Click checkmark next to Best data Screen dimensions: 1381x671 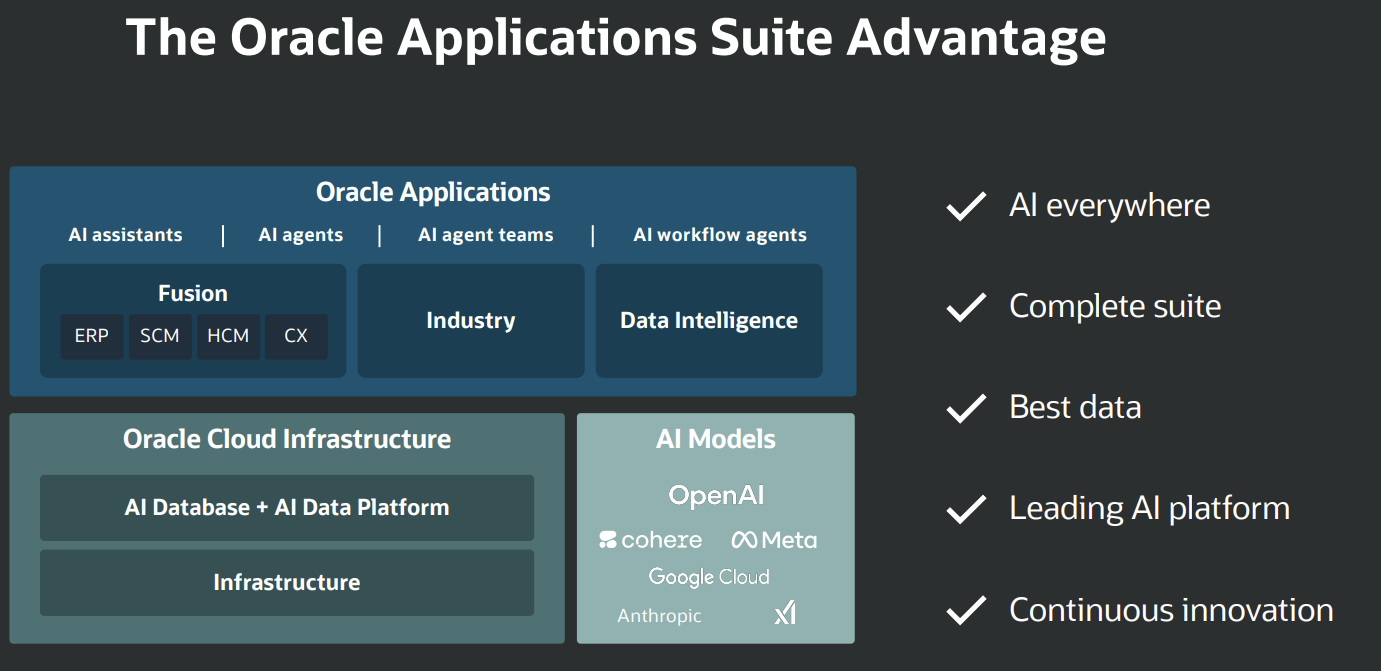pos(966,408)
